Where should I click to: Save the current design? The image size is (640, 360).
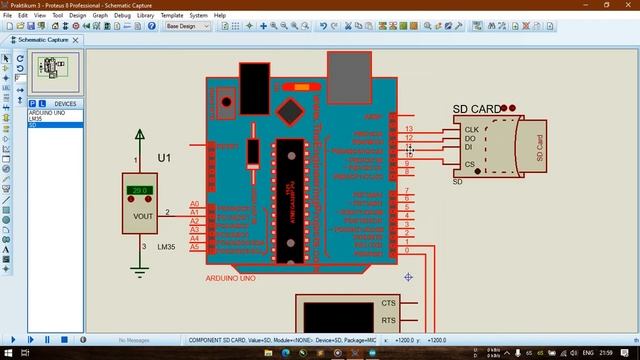click(31, 26)
